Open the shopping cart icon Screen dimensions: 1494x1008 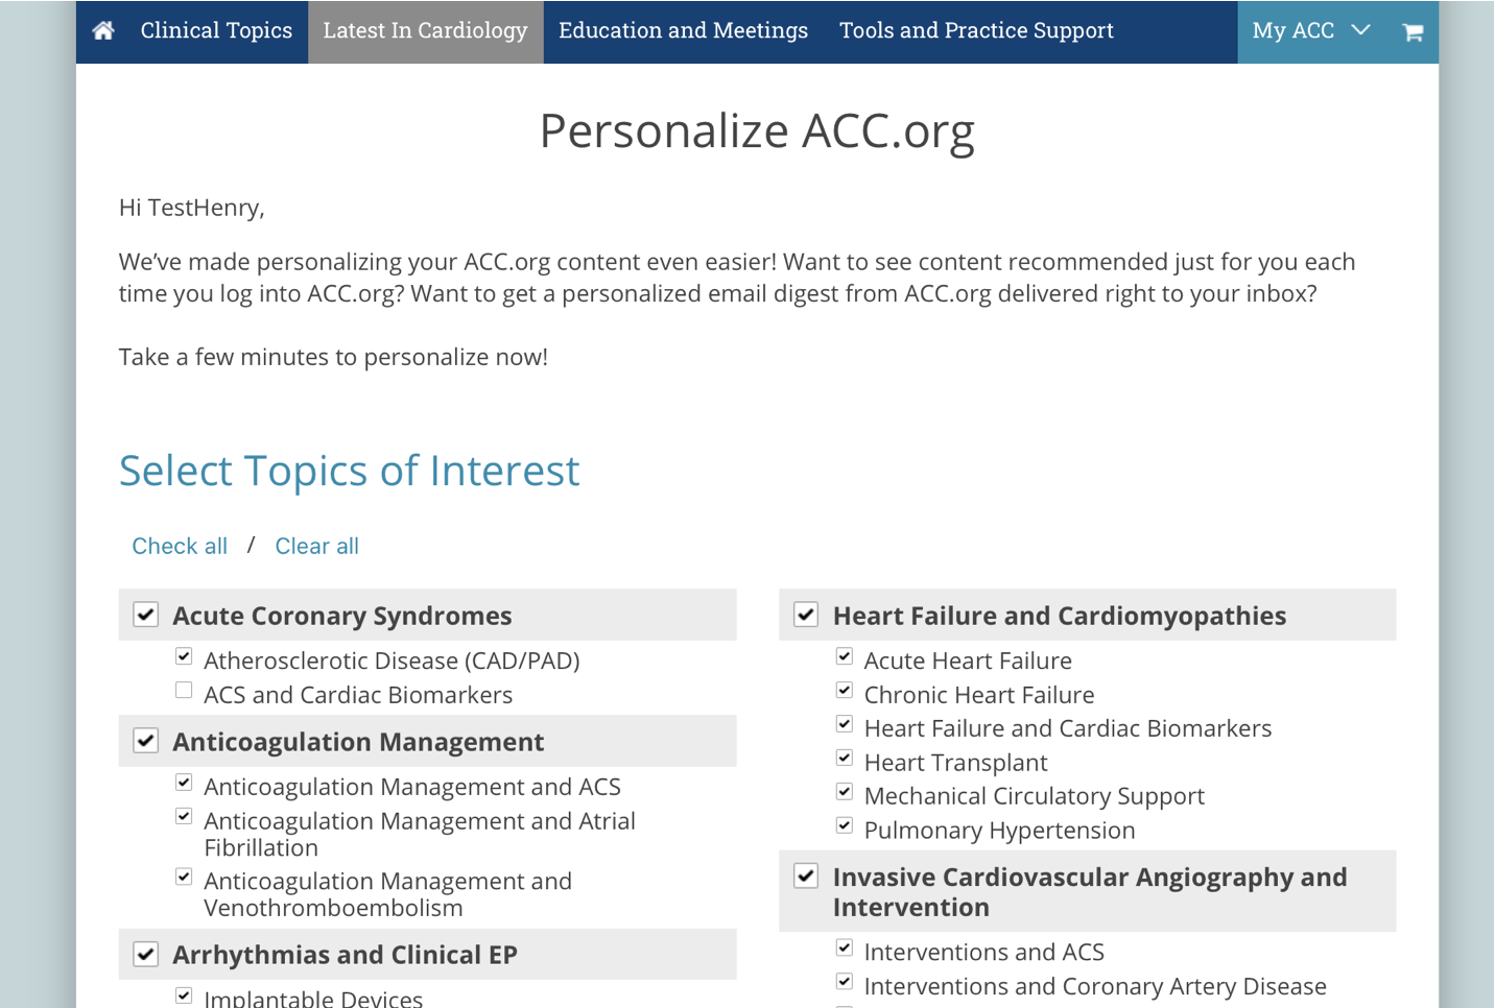coord(1412,32)
